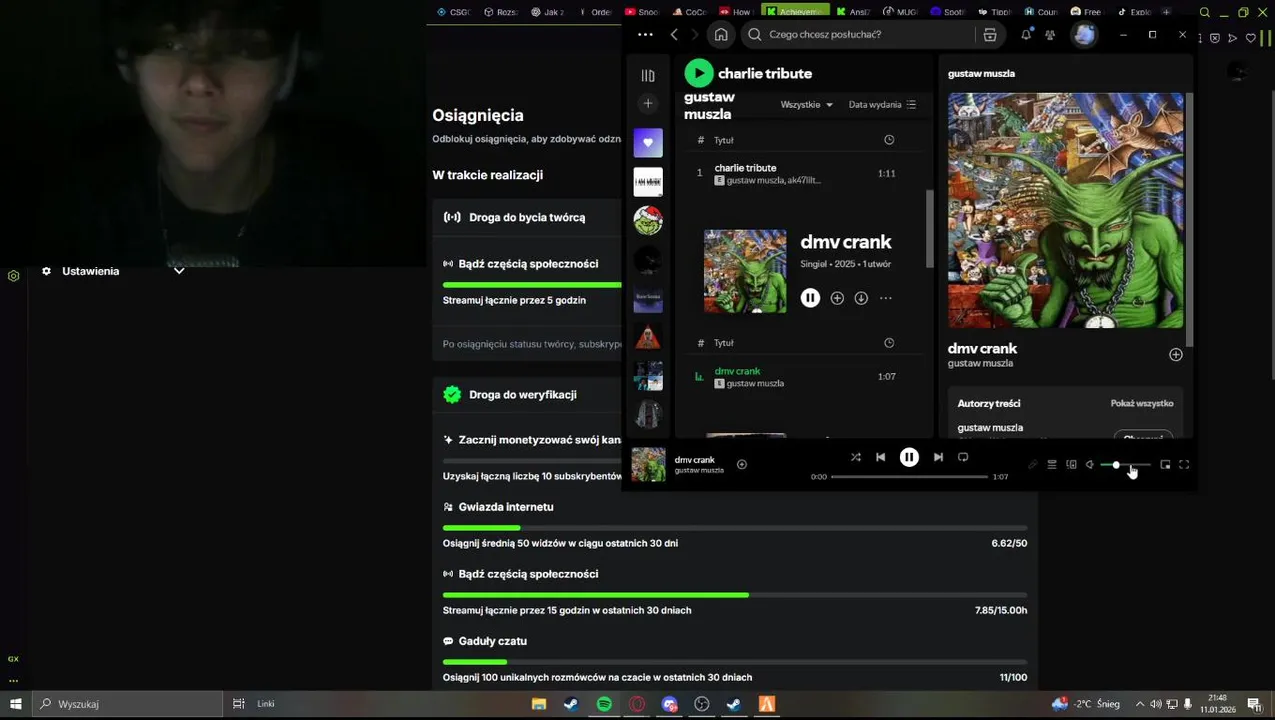
Task: Collapse Your Library sidebar icon
Action: point(648,75)
